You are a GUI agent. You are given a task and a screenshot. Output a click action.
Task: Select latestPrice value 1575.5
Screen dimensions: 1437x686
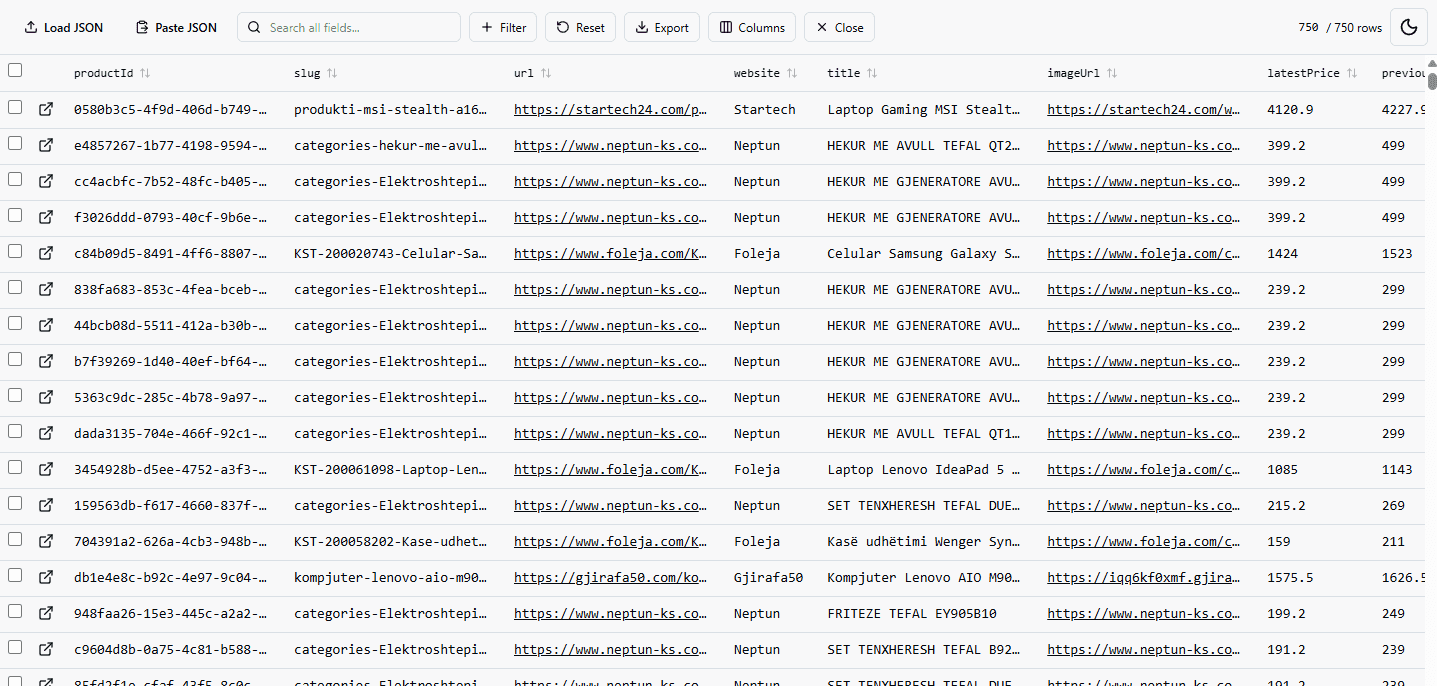tap(1290, 578)
